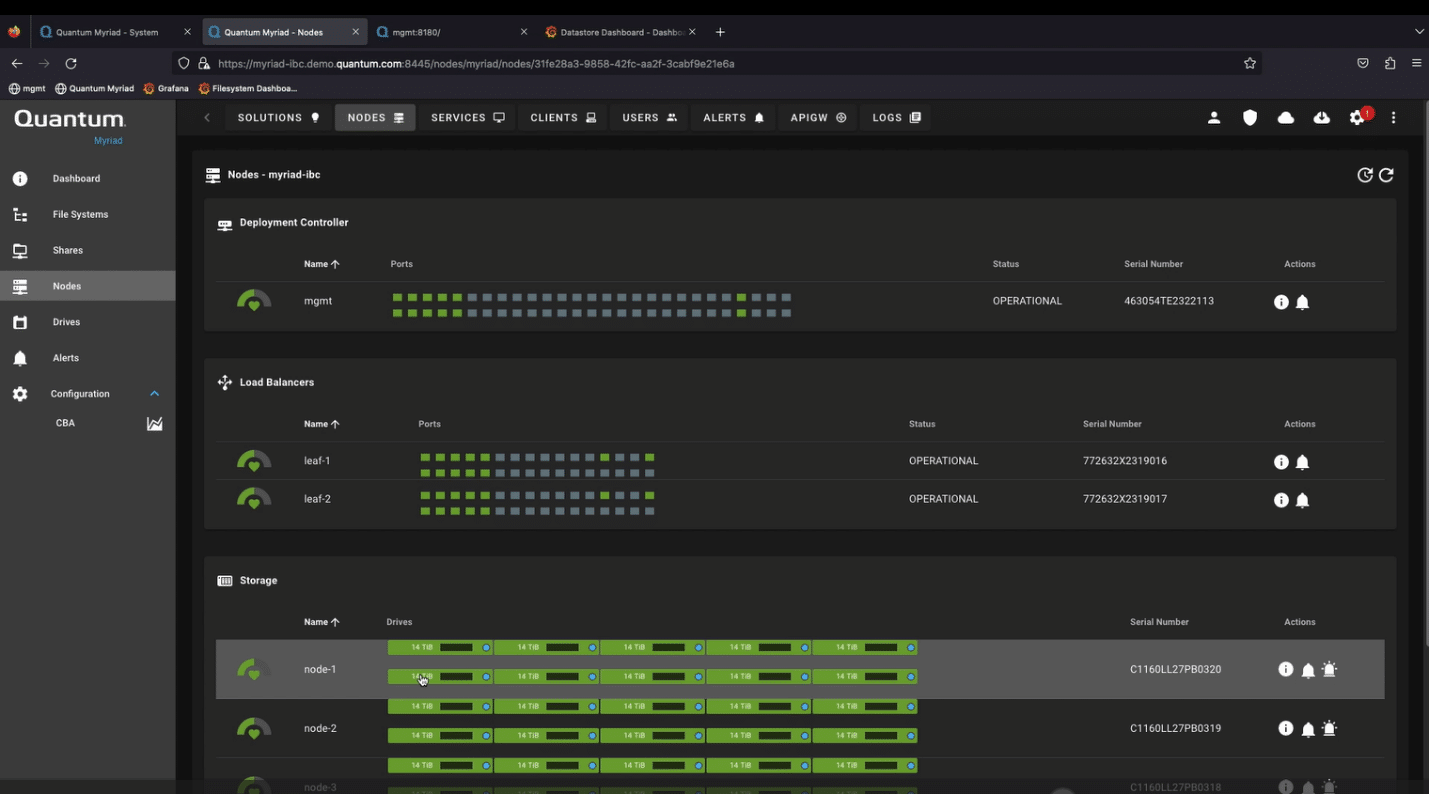Image resolution: width=1429 pixels, height=794 pixels.
Task: Click the user account icon in header
Action: point(1214,118)
